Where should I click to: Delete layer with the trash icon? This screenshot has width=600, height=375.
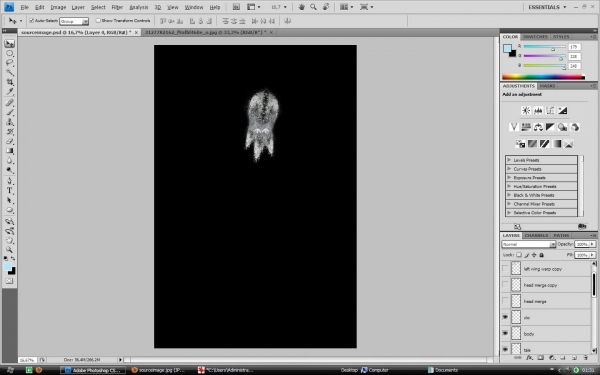[x=585, y=358]
